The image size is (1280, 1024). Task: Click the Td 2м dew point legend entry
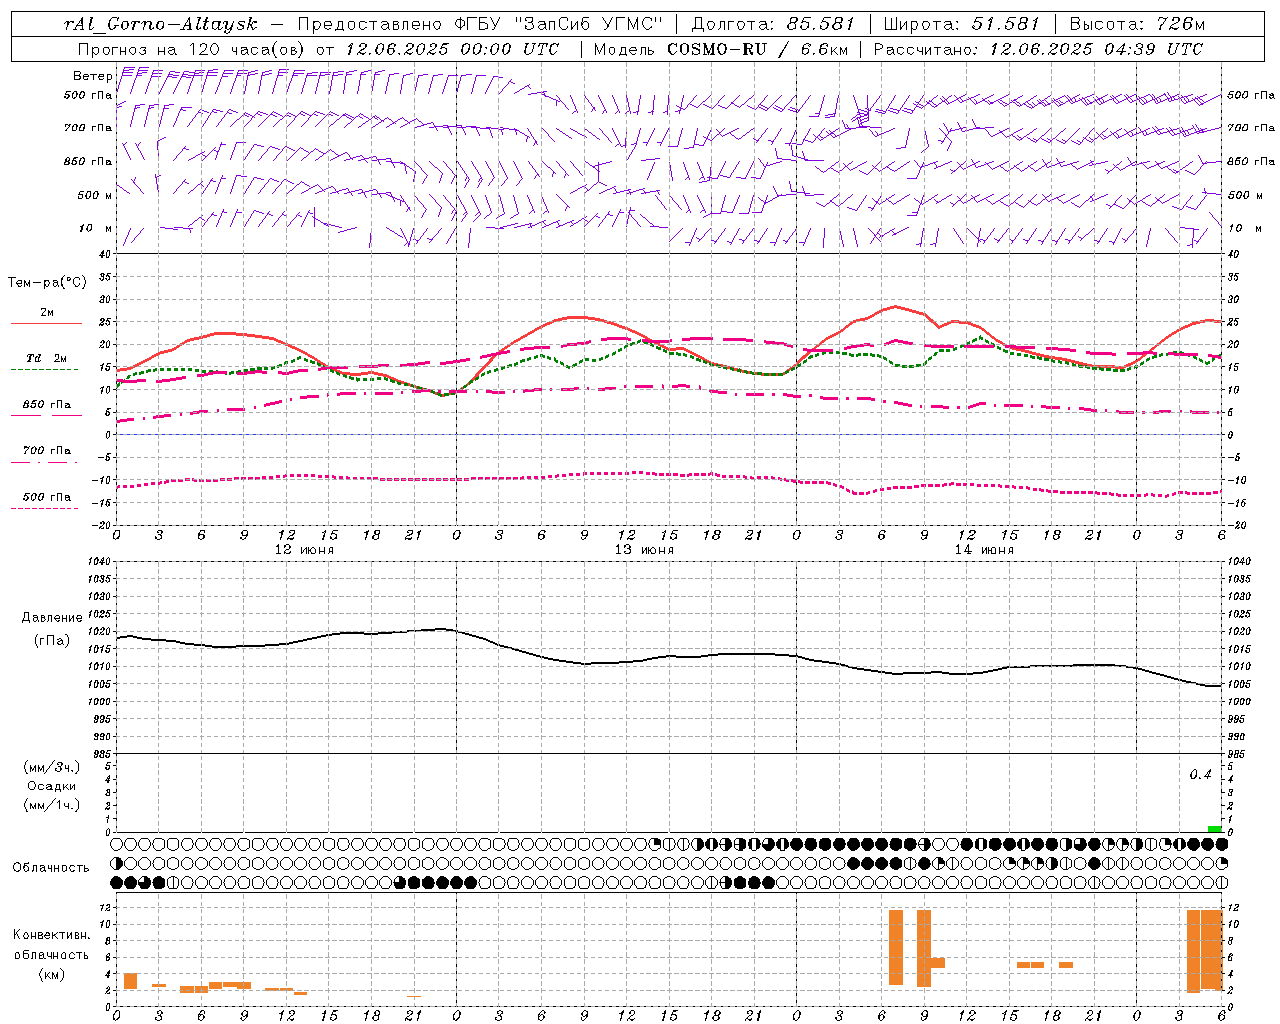pos(47,358)
